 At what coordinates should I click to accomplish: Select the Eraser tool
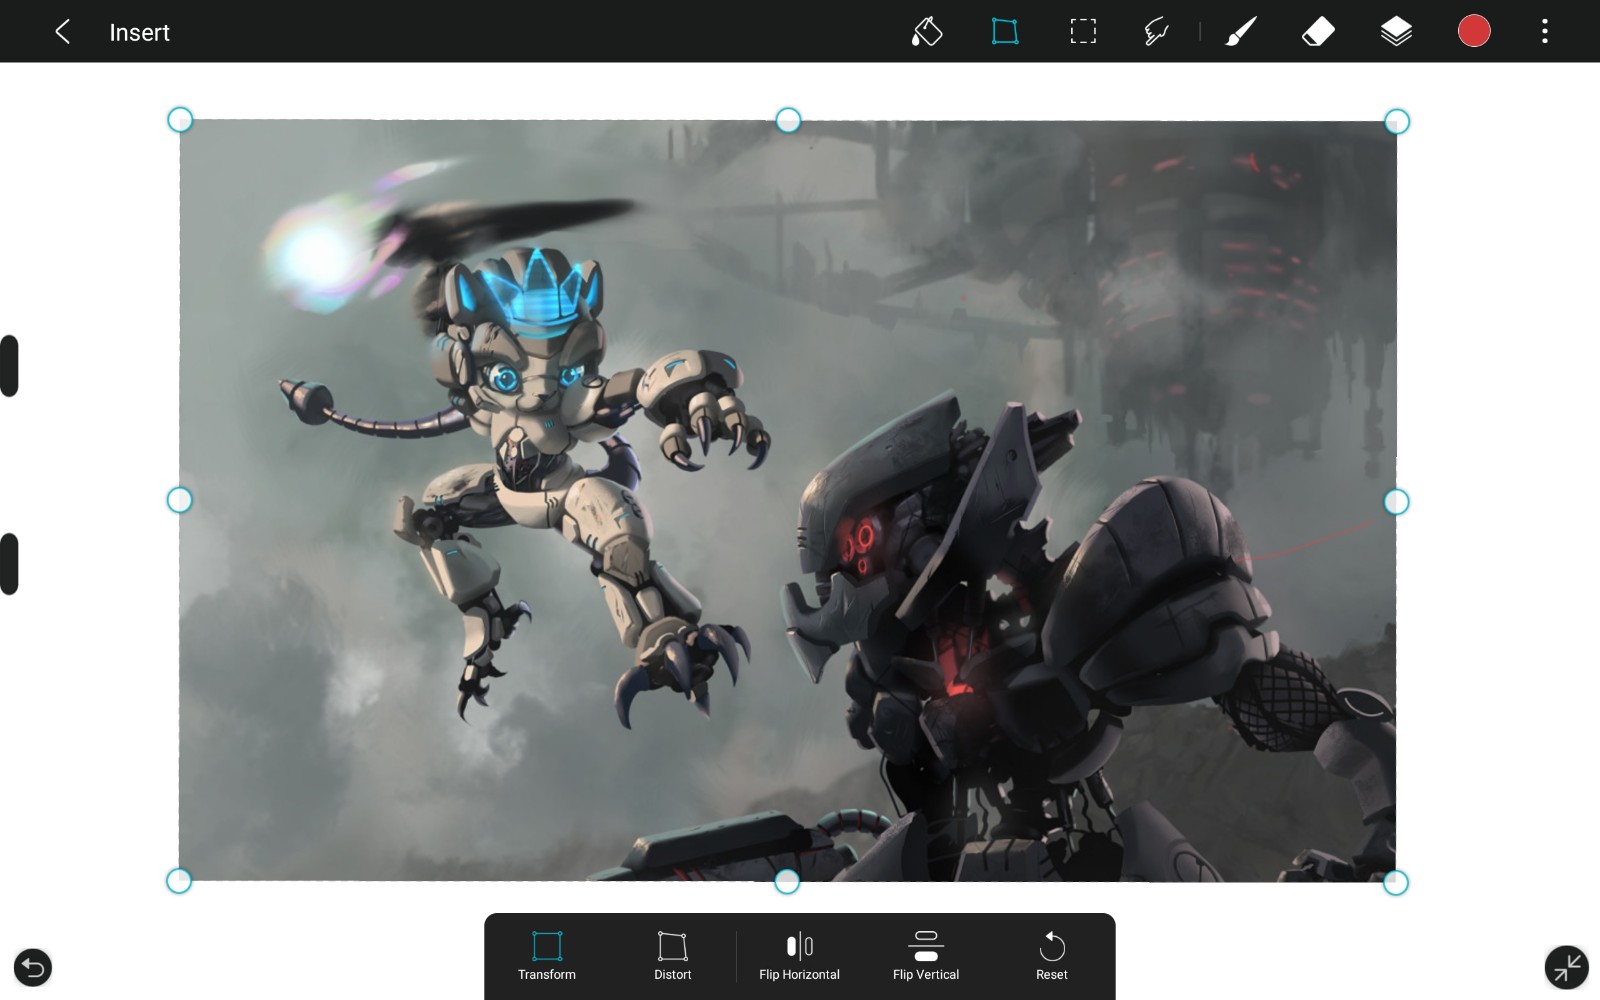click(1318, 32)
